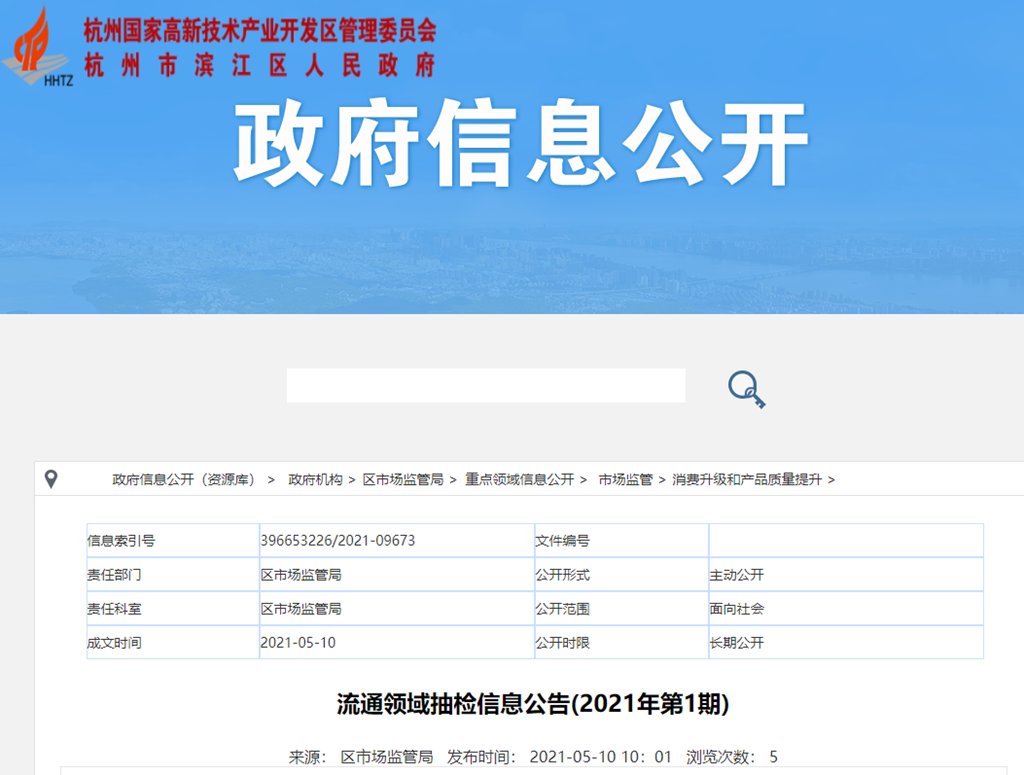Click the 公开形式 label cell
The width and height of the screenshot is (1024, 775).
pos(622,575)
